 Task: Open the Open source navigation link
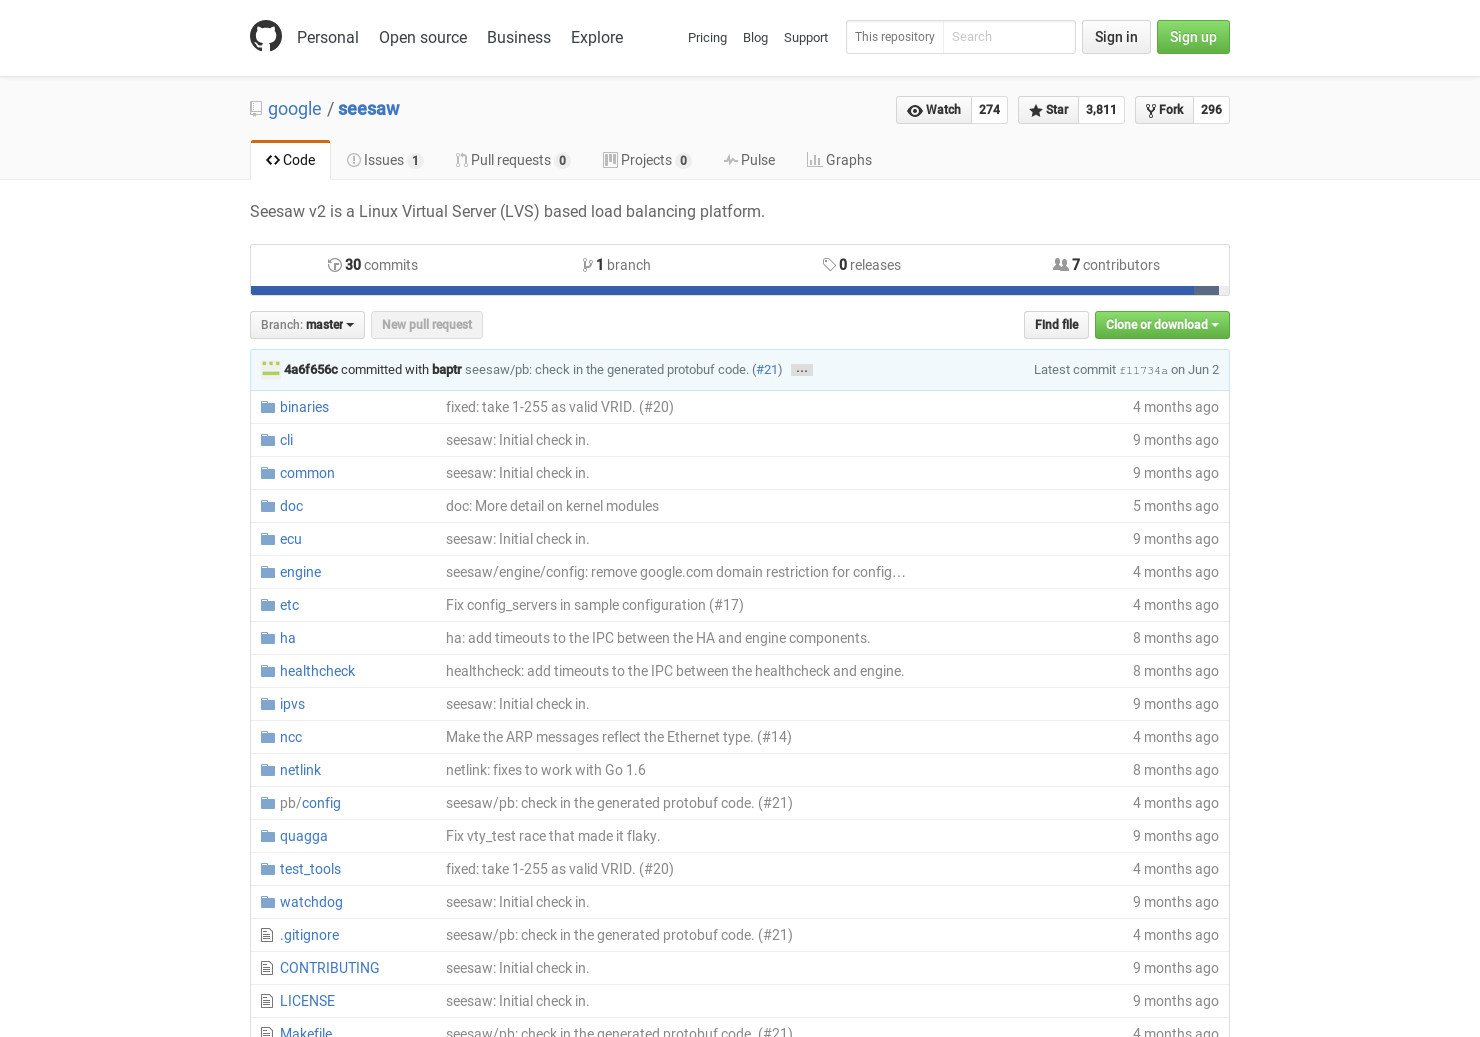pyautogui.click(x=423, y=37)
